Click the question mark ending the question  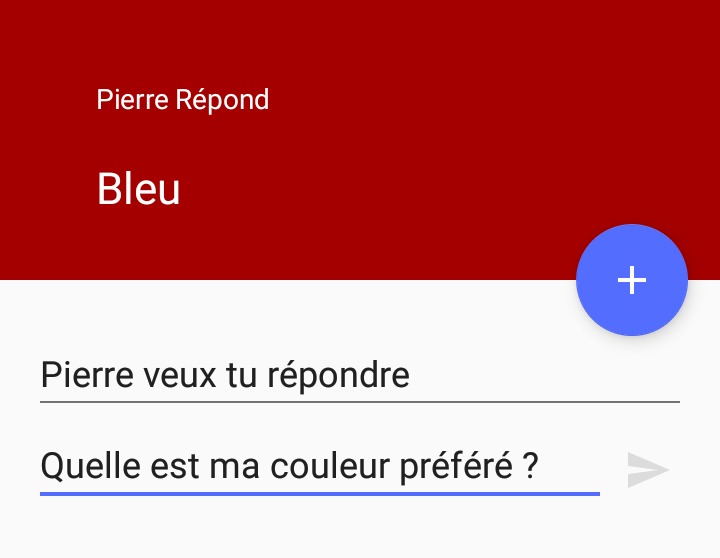[531, 466]
